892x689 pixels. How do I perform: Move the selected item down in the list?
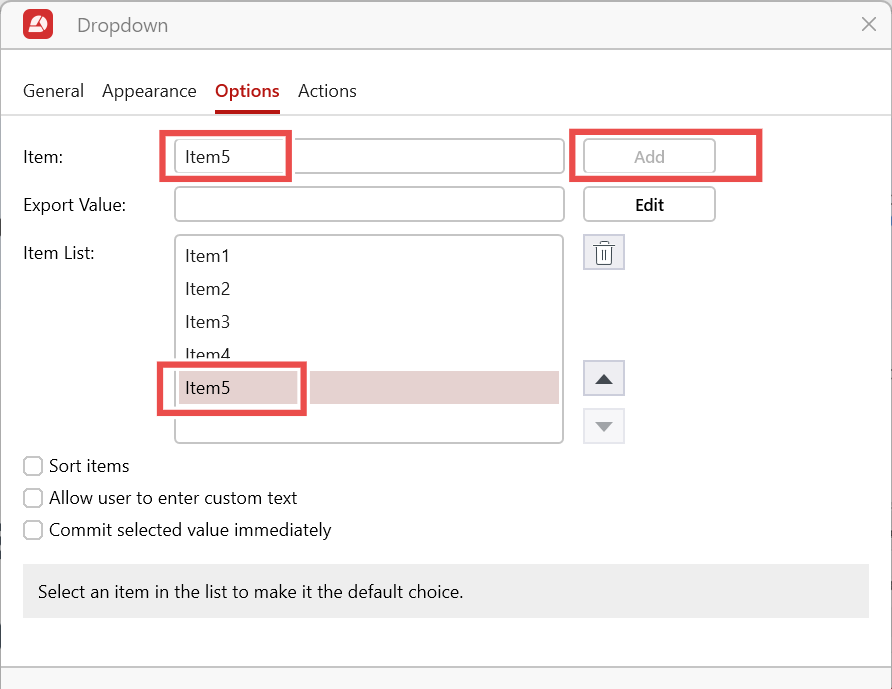pyautogui.click(x=604, y=426)
